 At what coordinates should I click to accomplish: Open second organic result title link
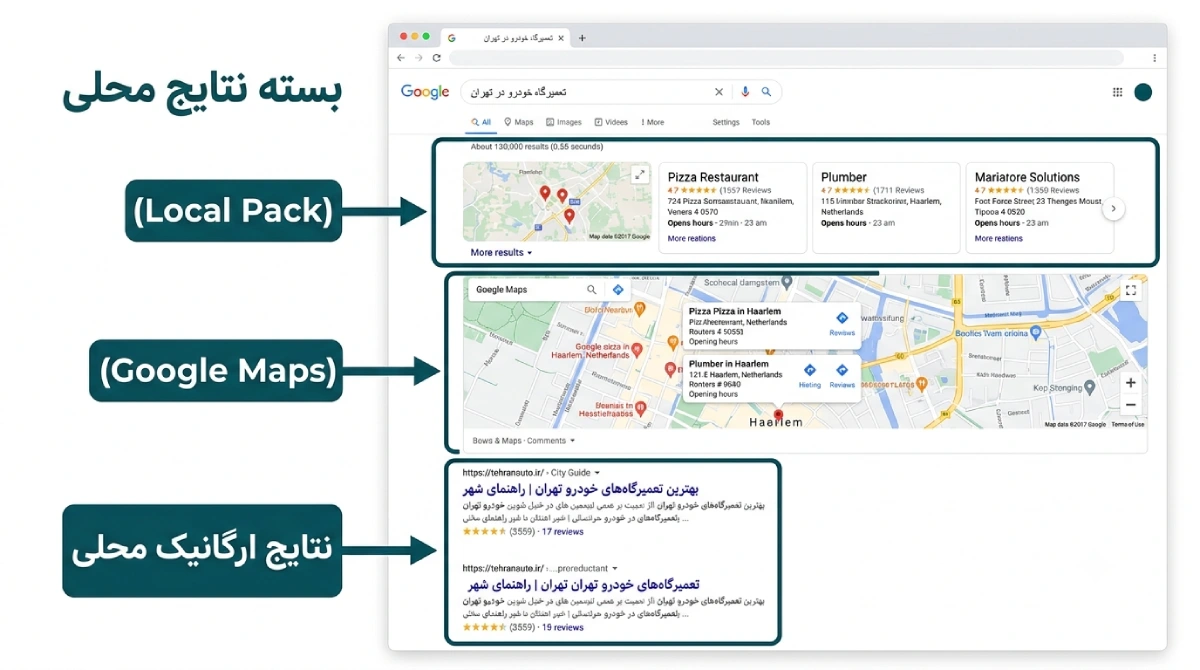pyautogui.click(x=583, y=584)
